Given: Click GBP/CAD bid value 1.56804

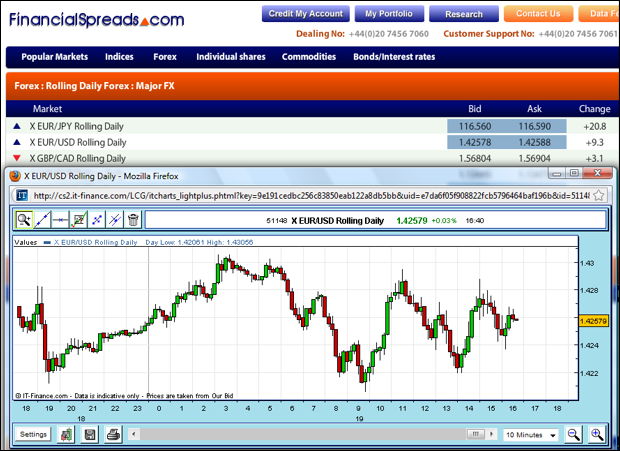Looking at the screenshot, I should click(475, 158).
